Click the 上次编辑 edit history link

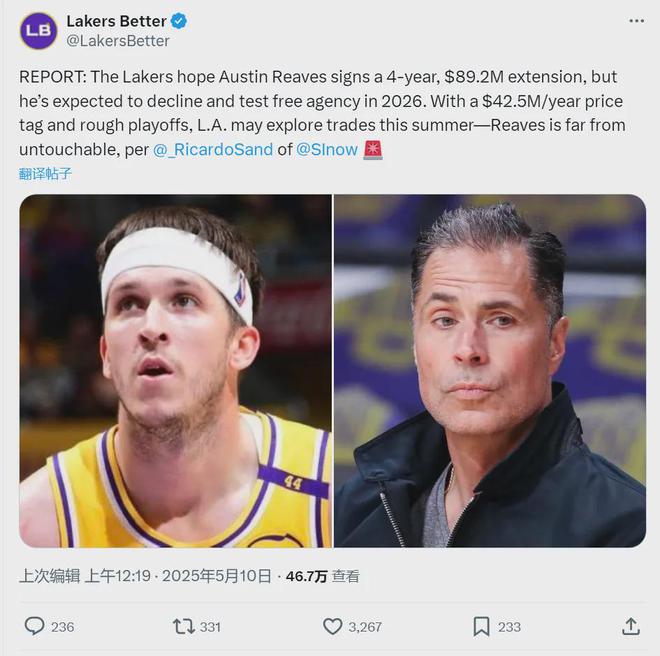47,576
